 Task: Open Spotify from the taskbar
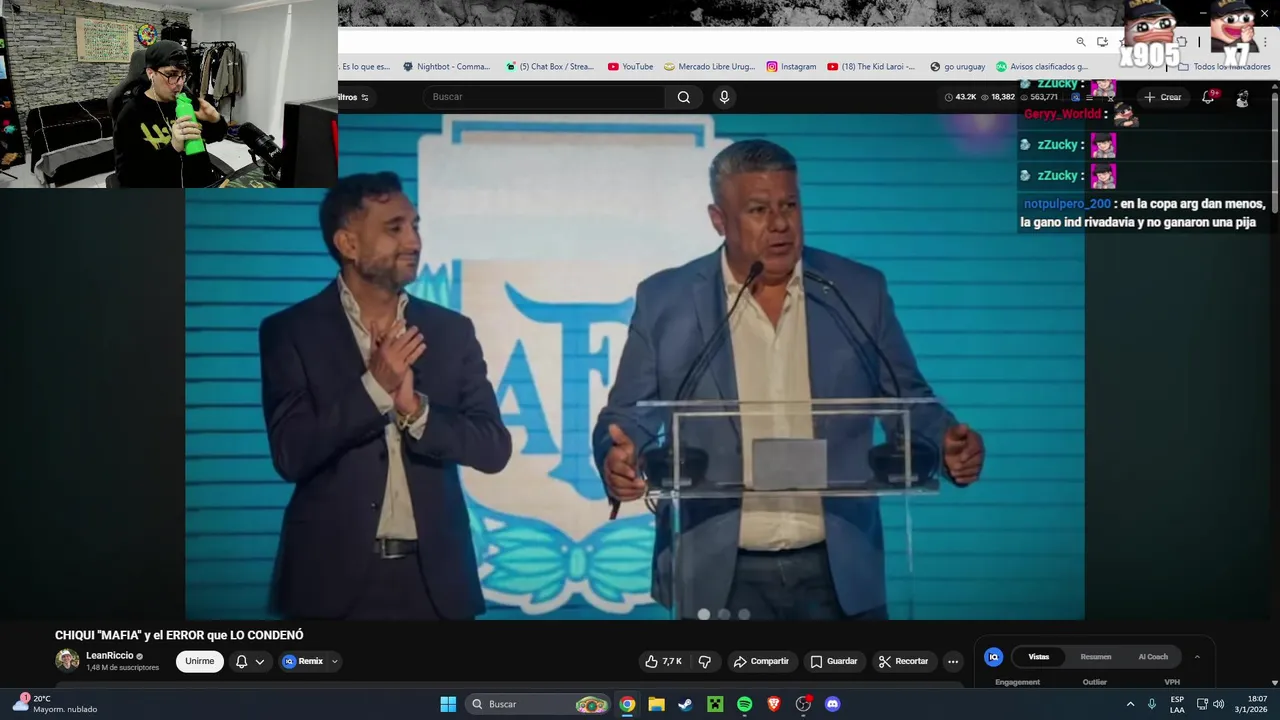(744, 704)
